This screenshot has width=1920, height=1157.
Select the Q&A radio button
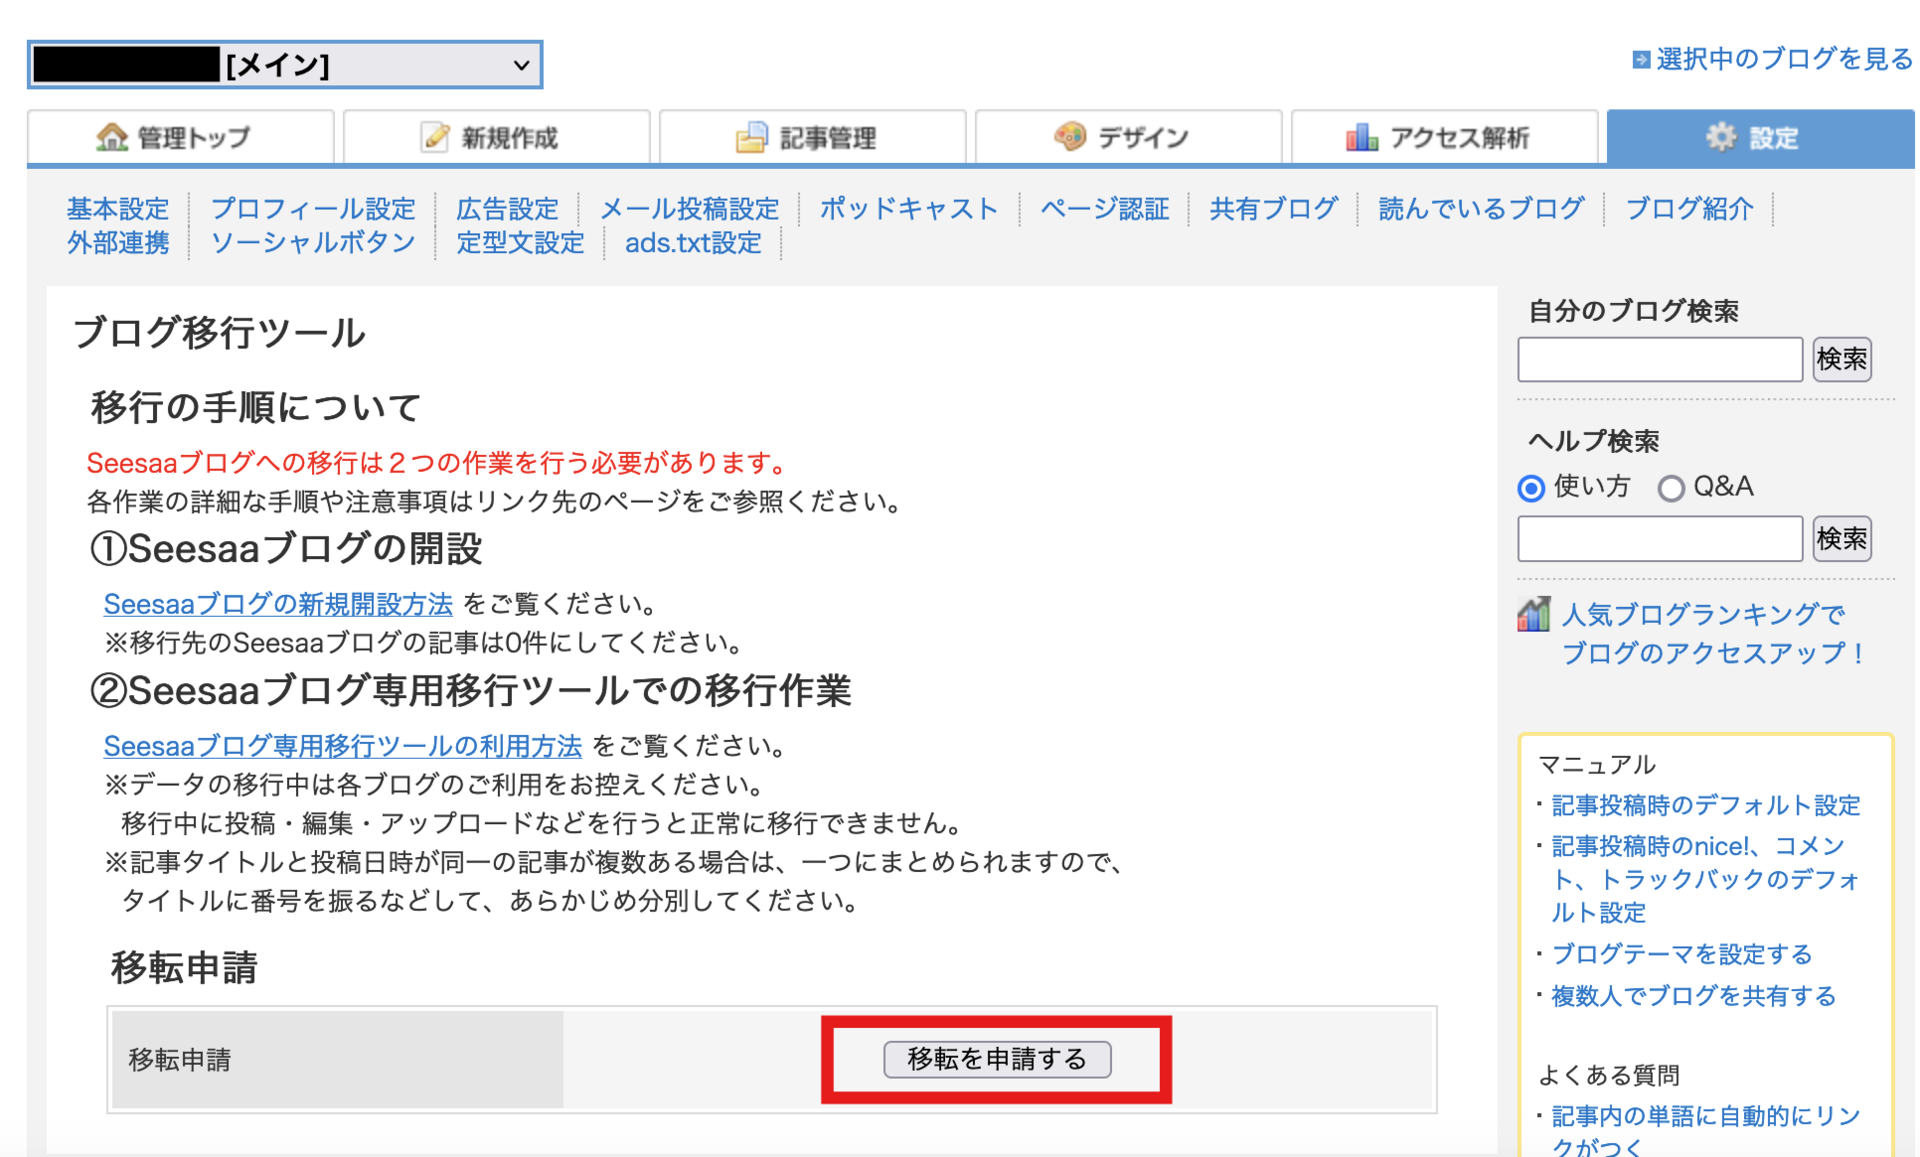coord(1670,488)
